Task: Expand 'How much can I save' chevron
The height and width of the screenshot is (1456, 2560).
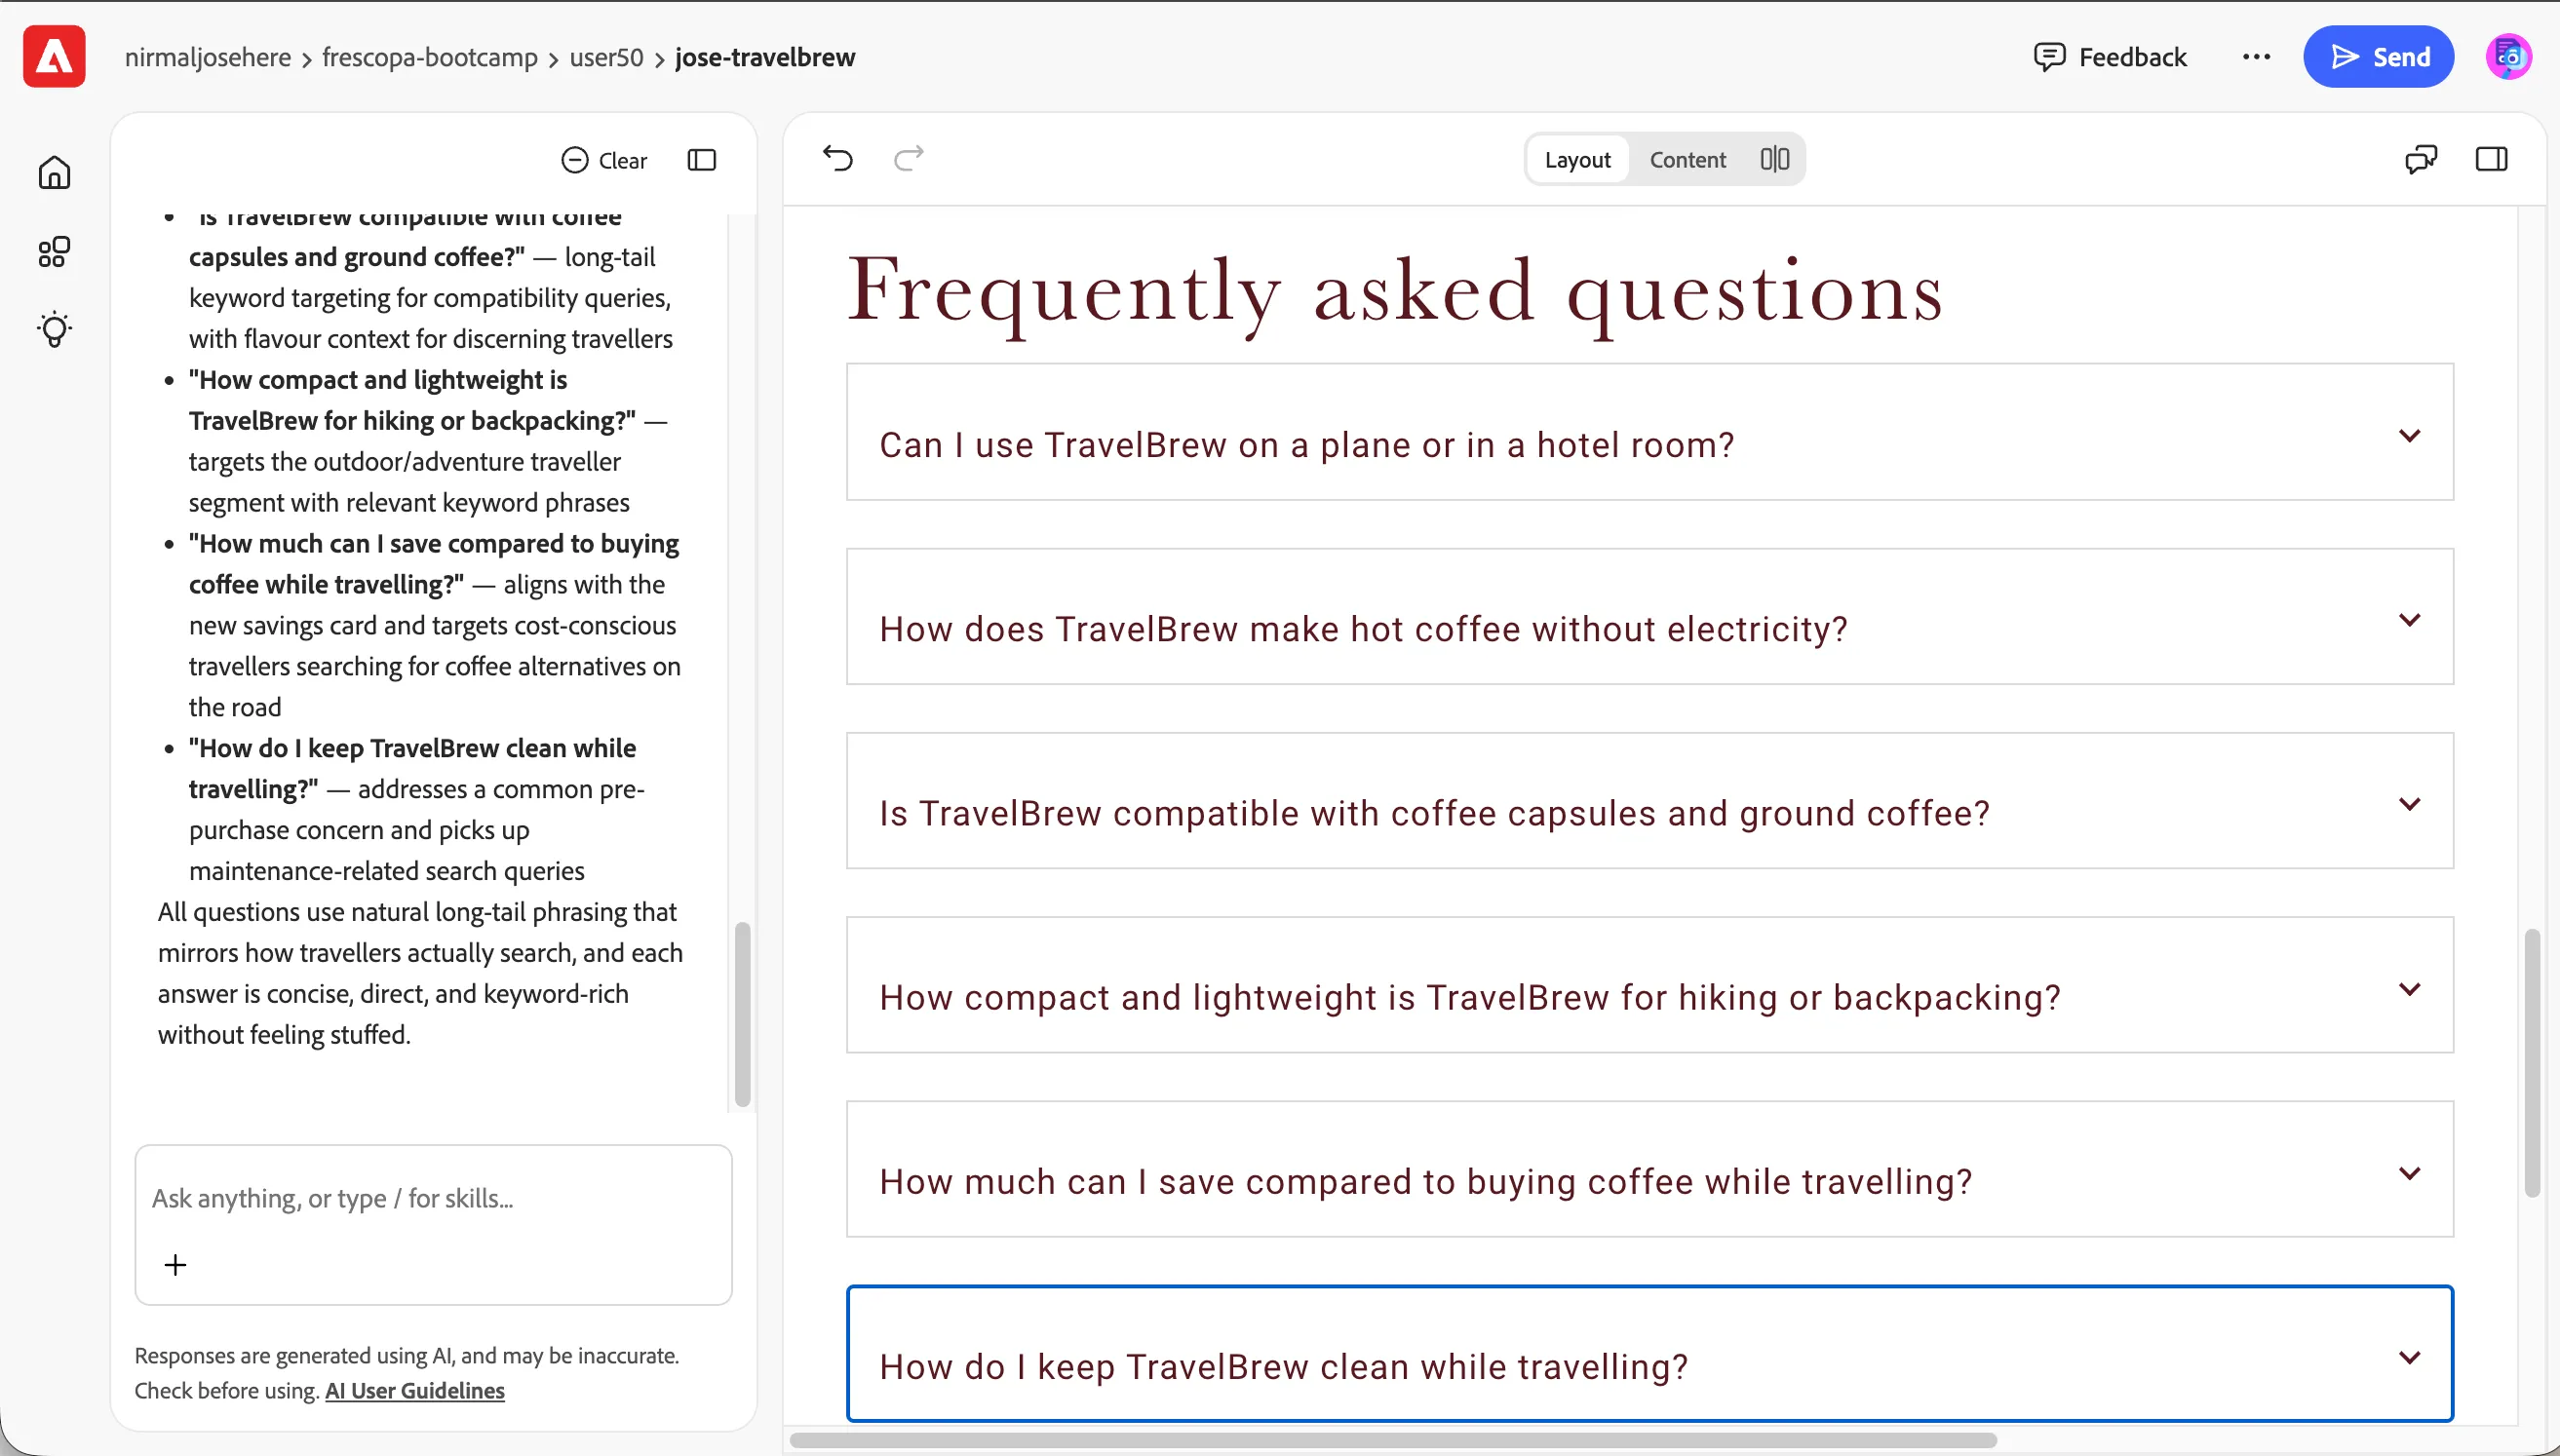Action: pos(2410,1173)
